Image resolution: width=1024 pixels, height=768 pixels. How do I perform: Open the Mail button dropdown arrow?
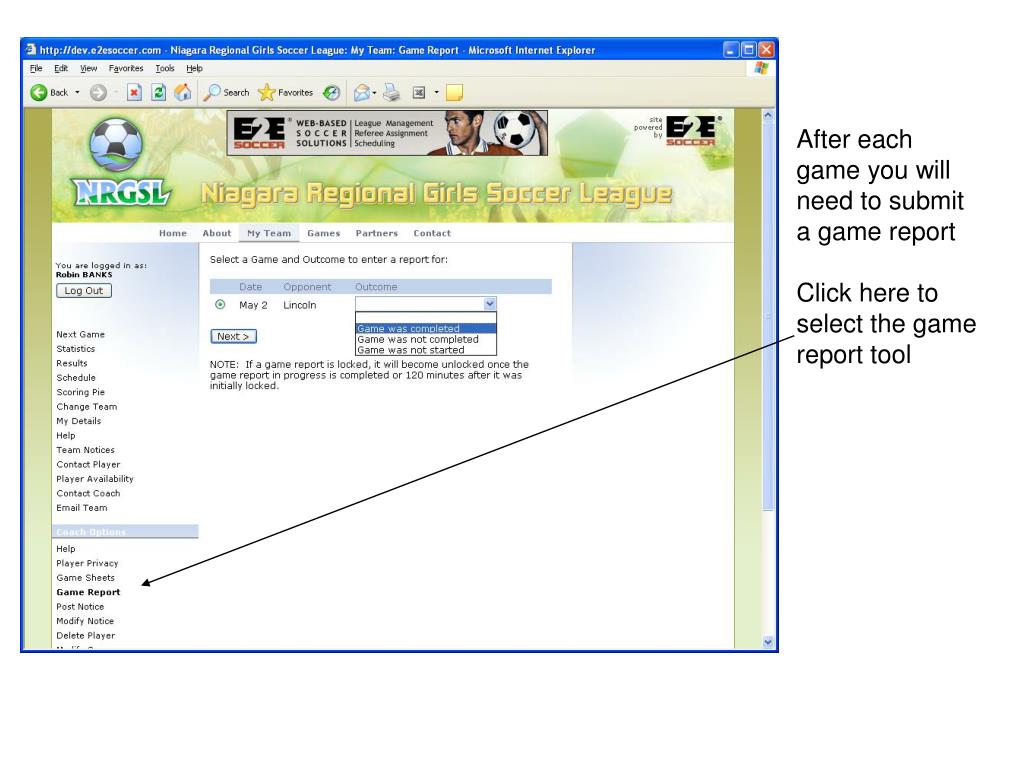click(374, 93)
